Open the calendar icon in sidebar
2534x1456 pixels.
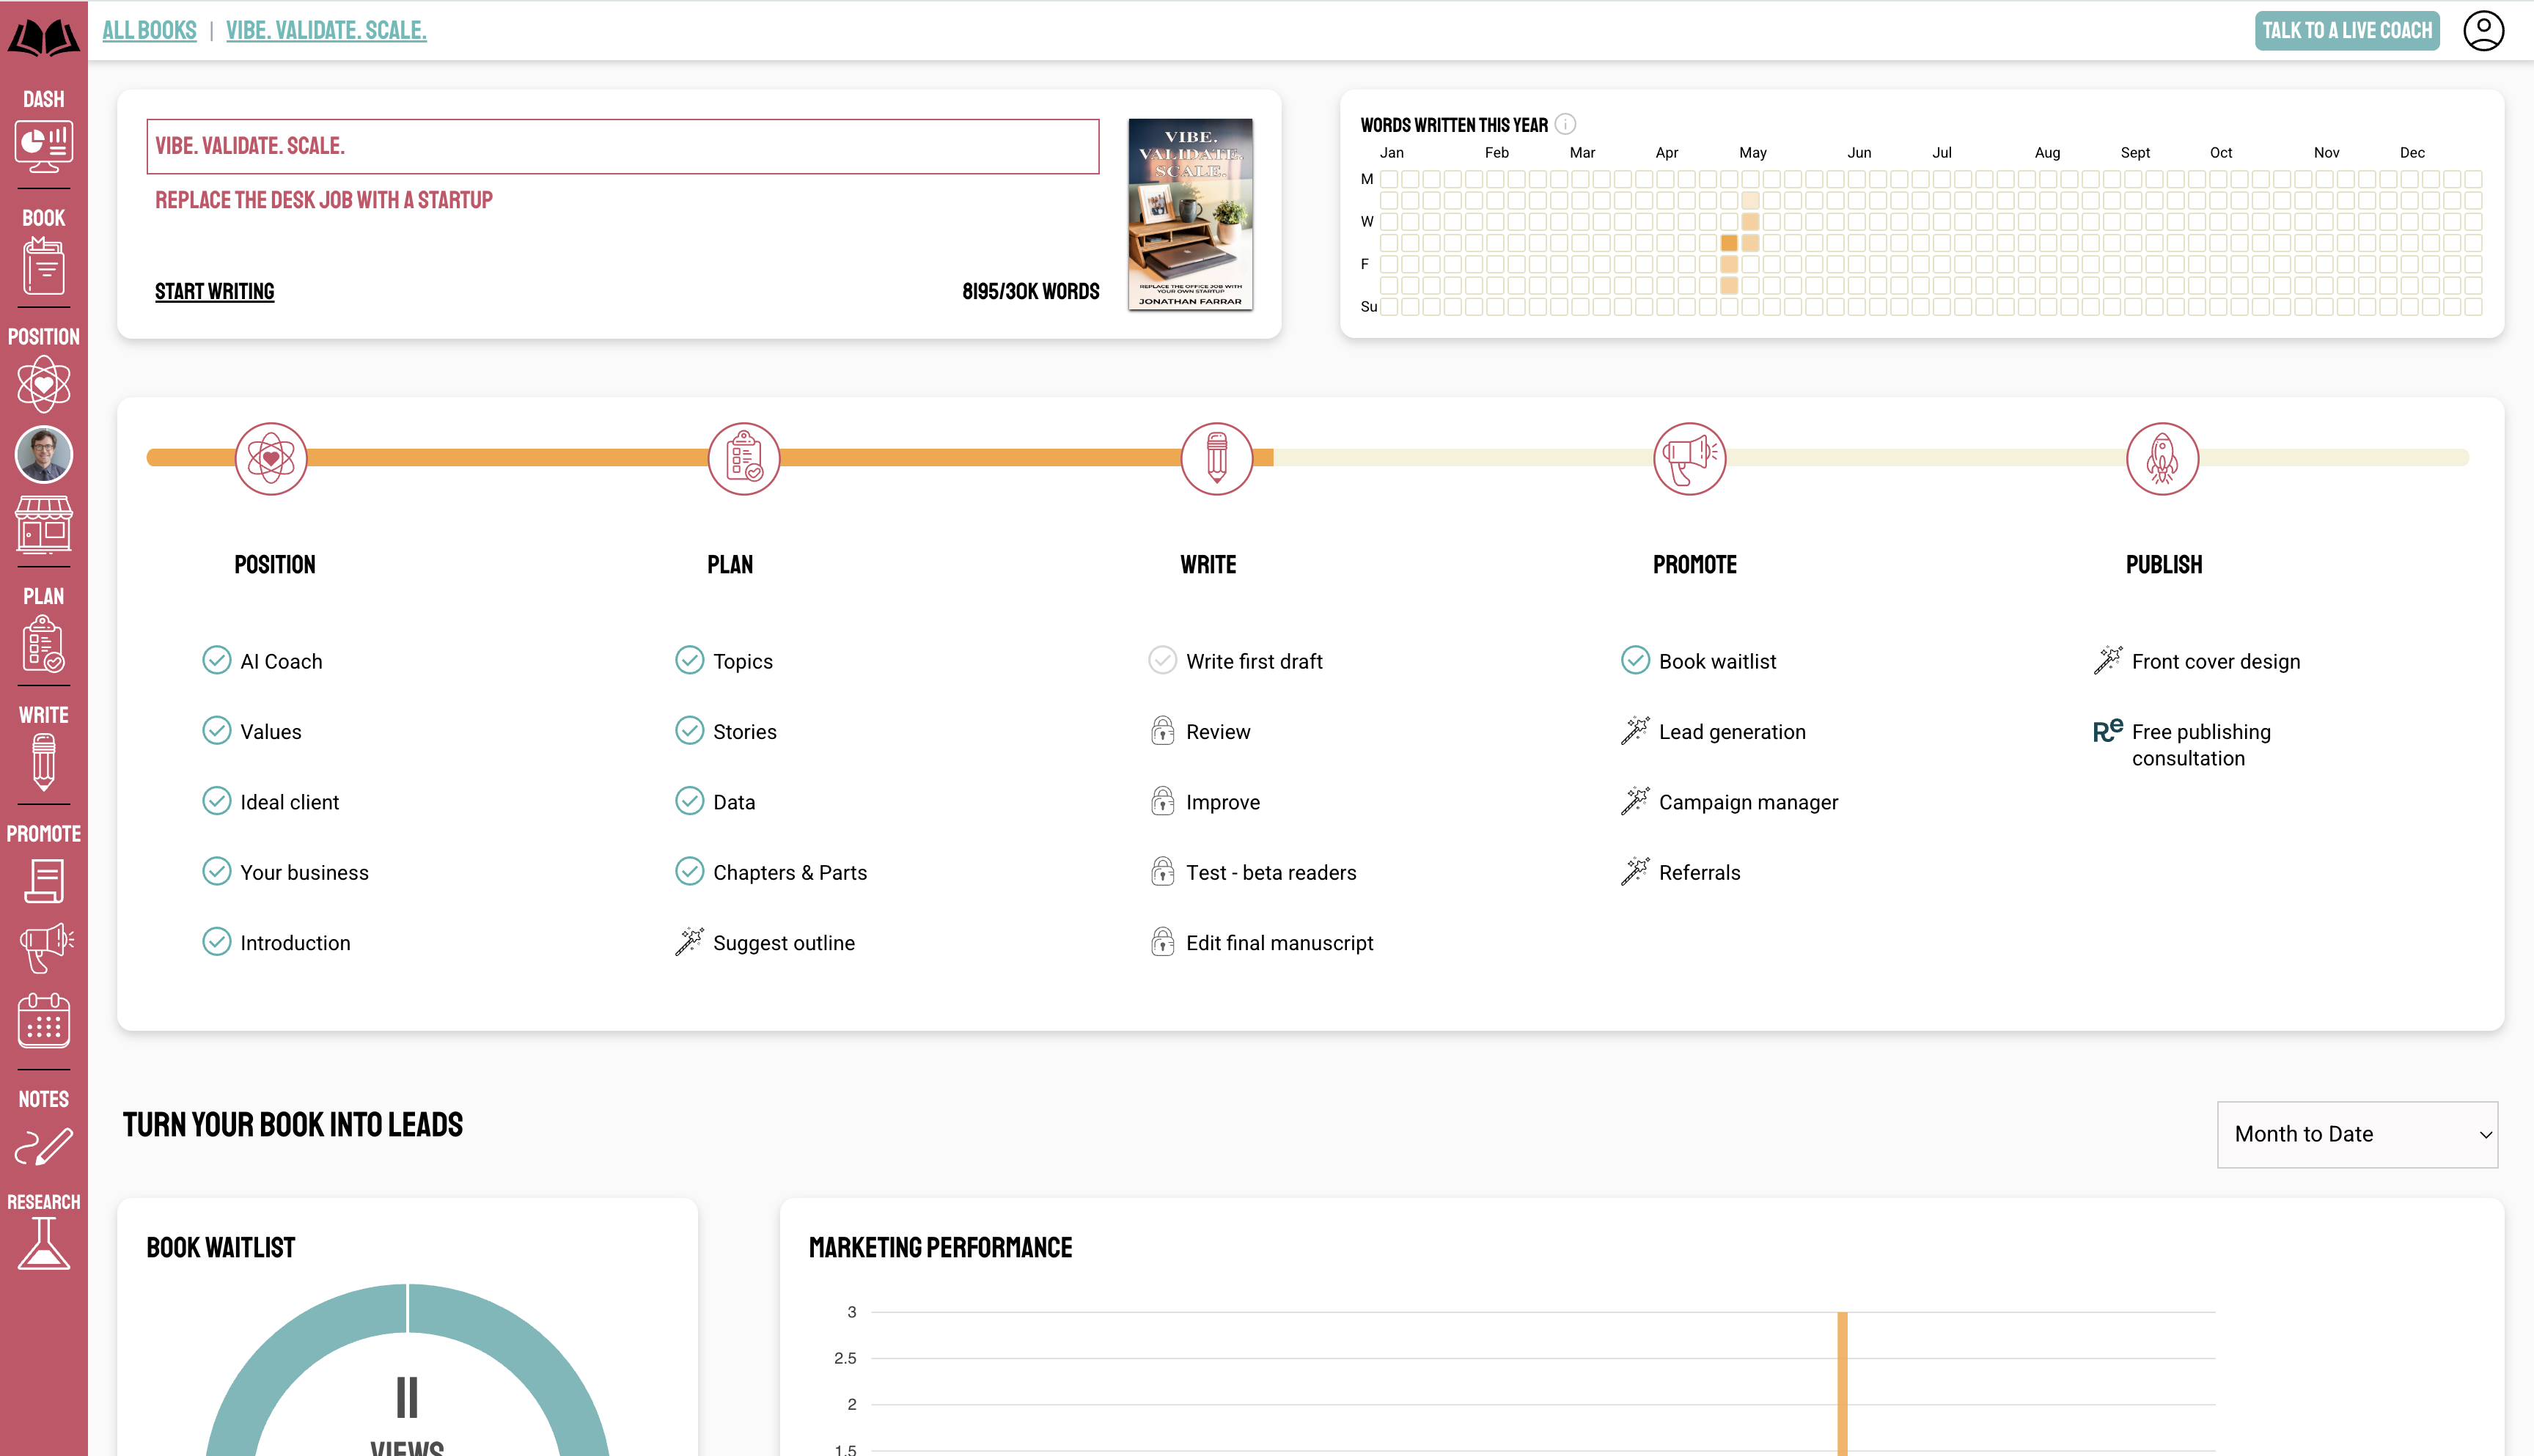[x=43, y=1020]
